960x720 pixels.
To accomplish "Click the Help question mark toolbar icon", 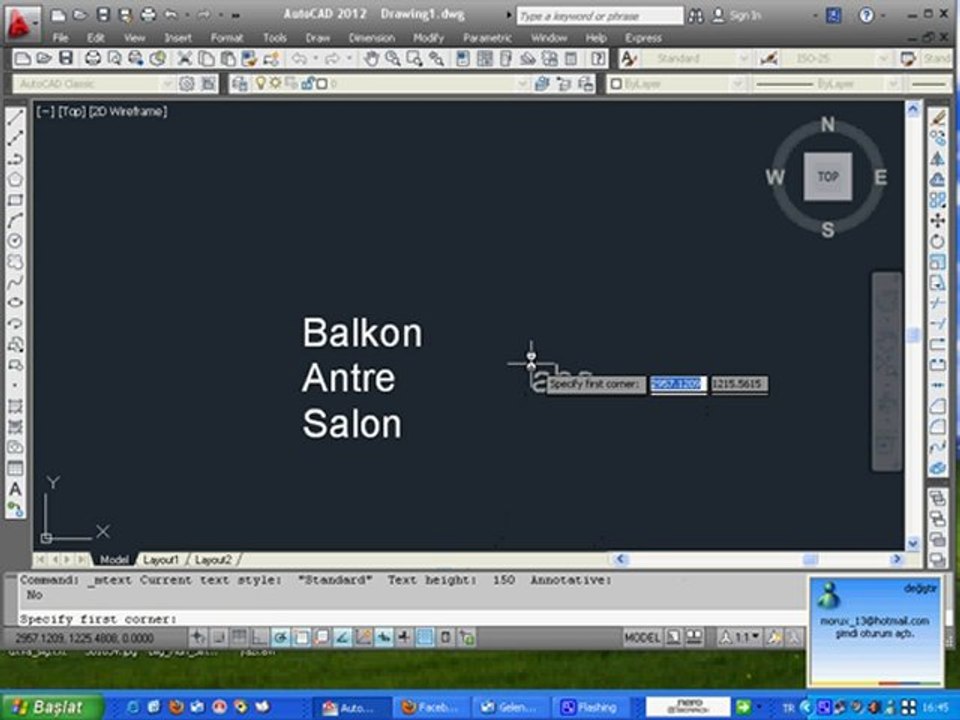I will click(x=598, y=59).
